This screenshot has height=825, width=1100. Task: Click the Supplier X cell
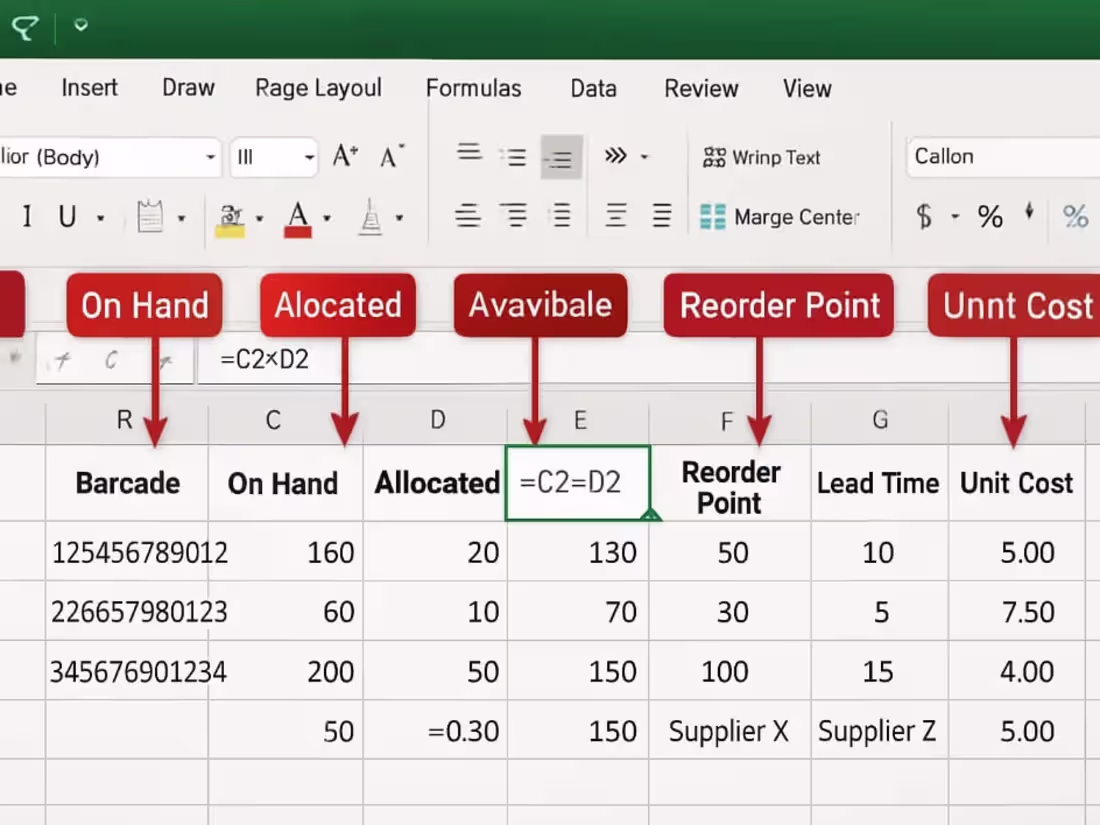click(730, 732)
